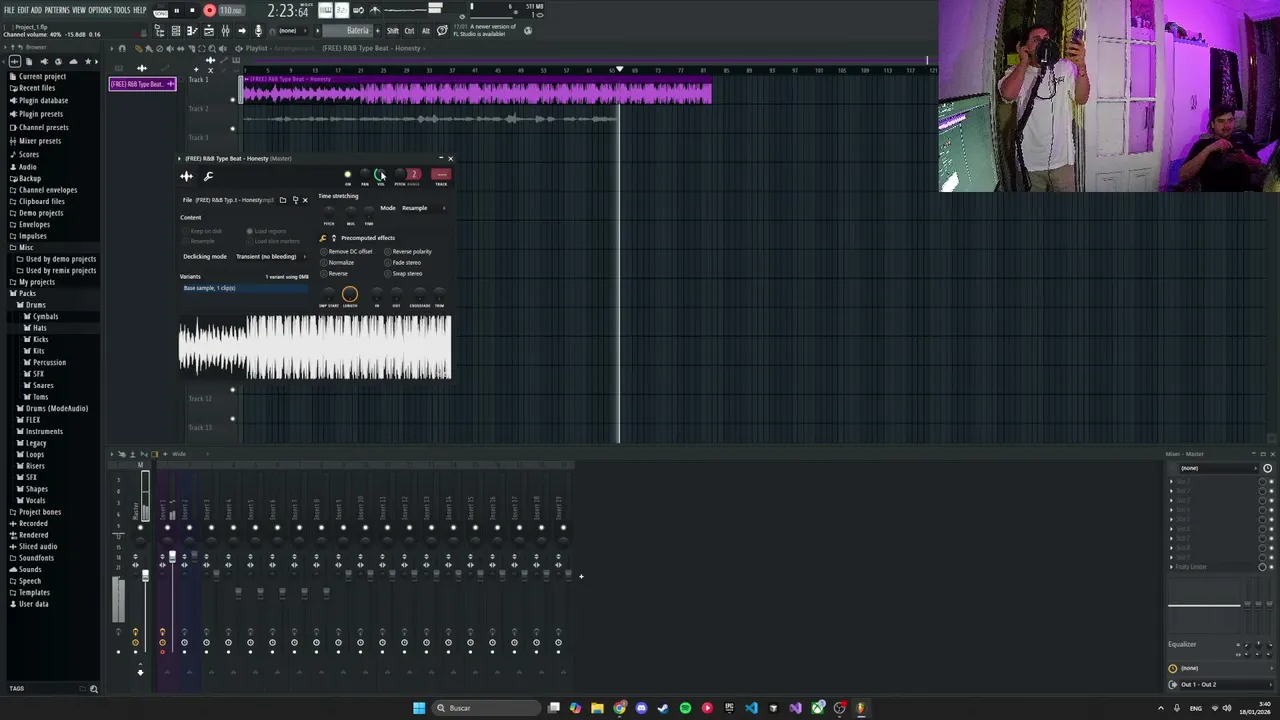Expand the Instruments folder

[x=44, y=431]
